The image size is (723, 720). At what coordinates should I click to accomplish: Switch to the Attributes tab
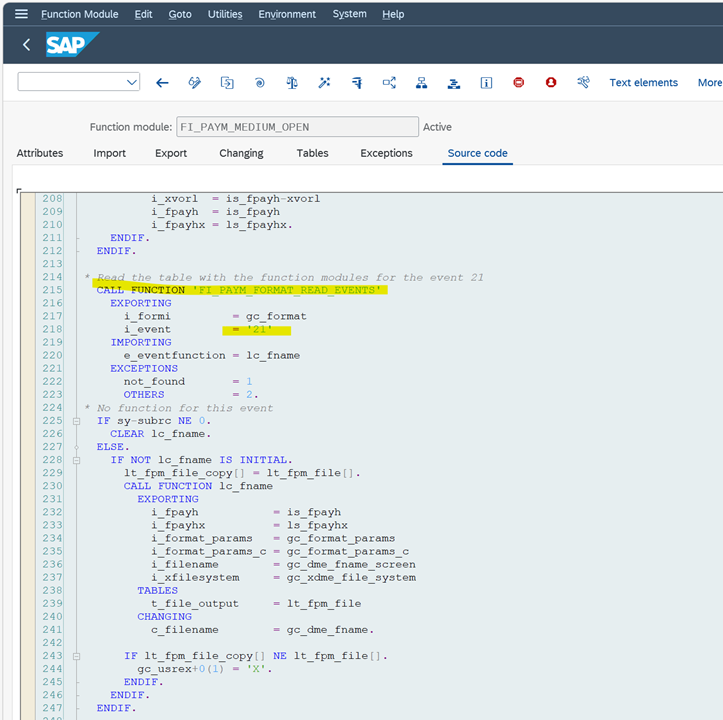coord(40,153)
